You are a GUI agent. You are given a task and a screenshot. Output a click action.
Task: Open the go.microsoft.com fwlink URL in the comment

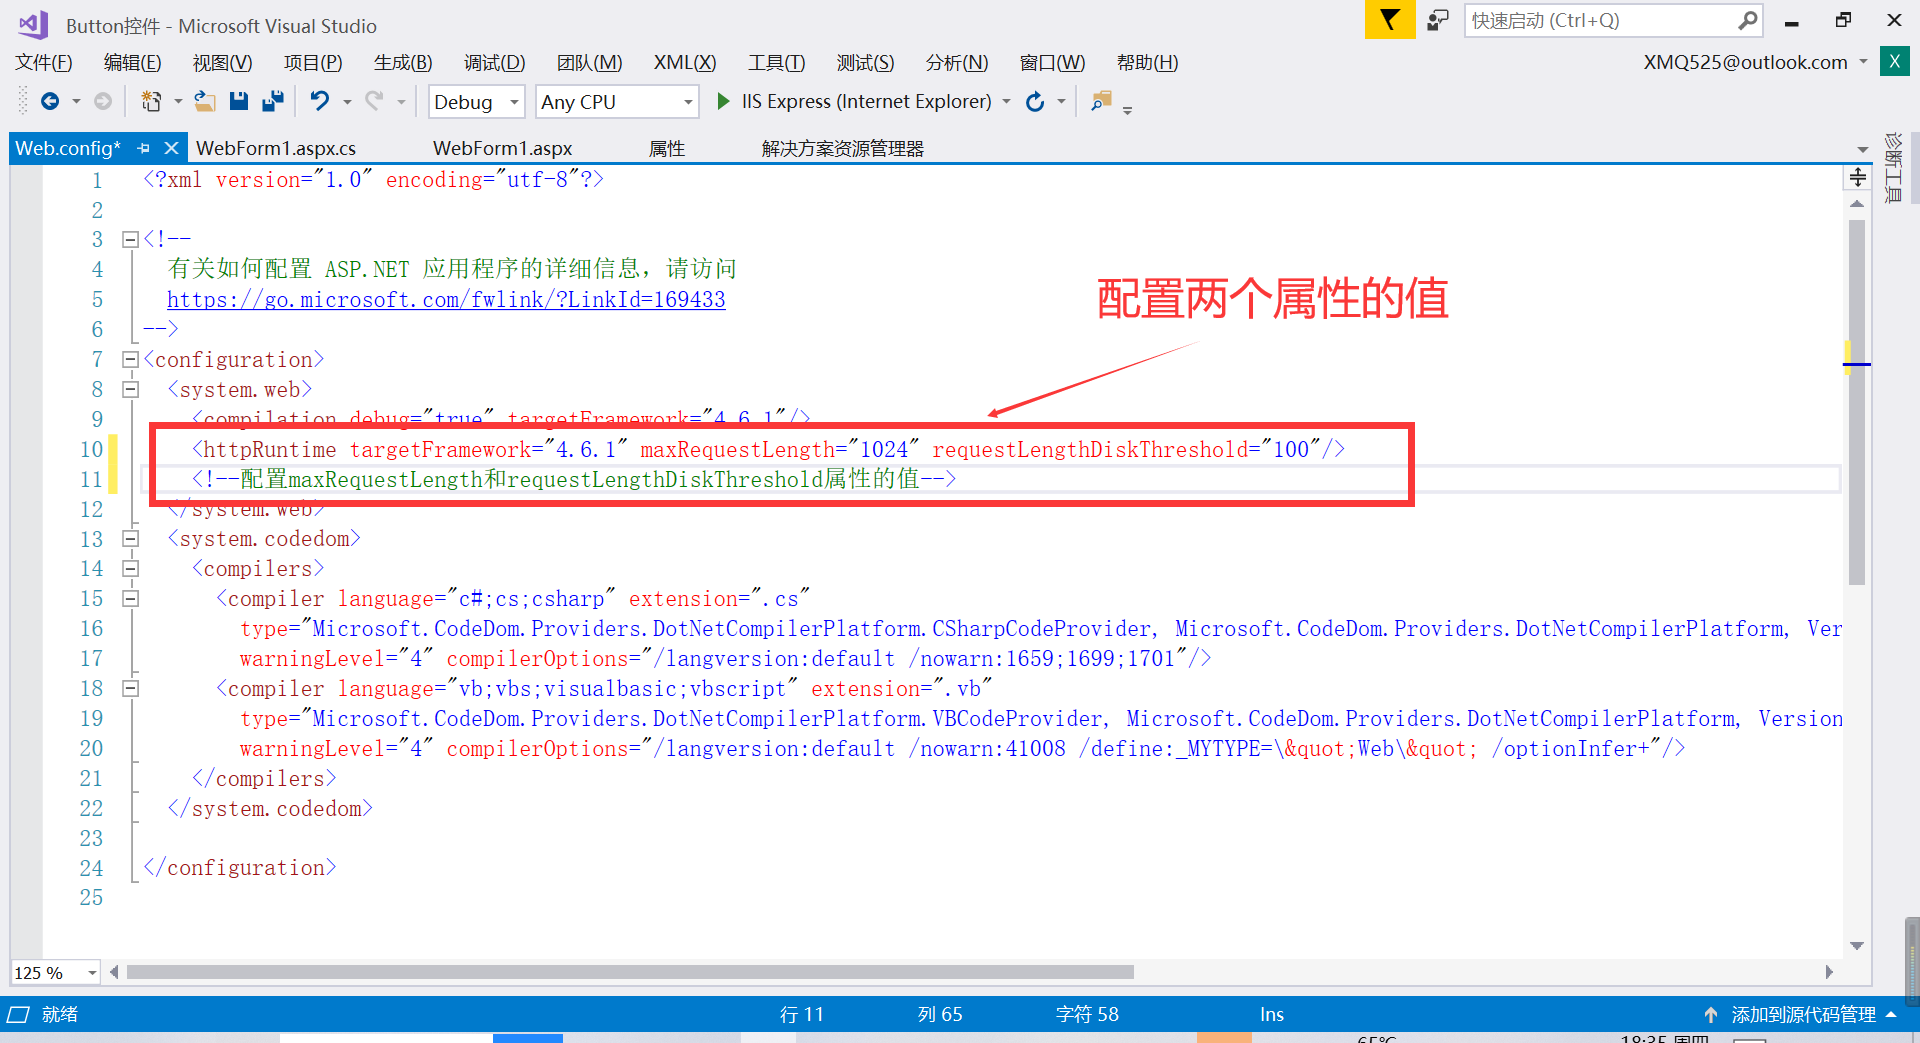[446, 299]
